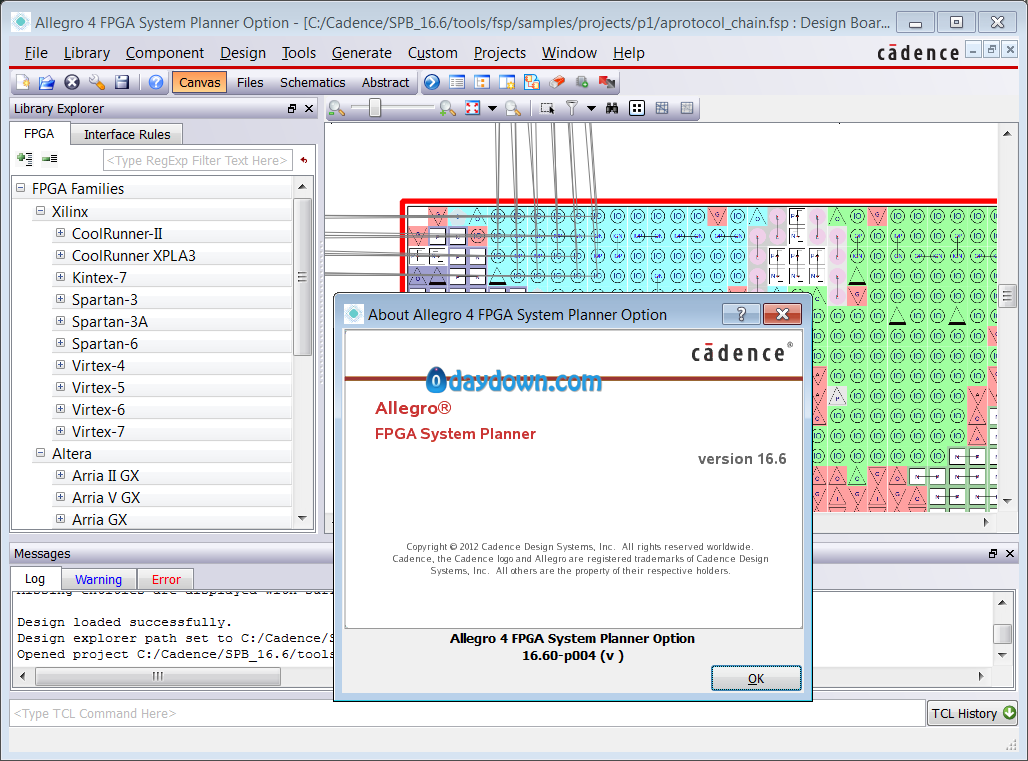The image size is (1028, 761).
Task: Open help using blue question mark icon
Action: click(x=156, y=82)
